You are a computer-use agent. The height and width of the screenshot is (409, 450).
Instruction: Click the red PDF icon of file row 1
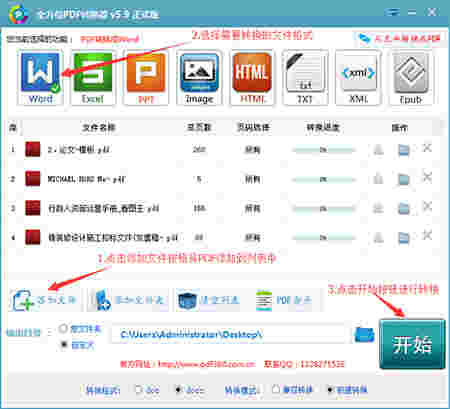pyautogui.click(x=33, y=149)
